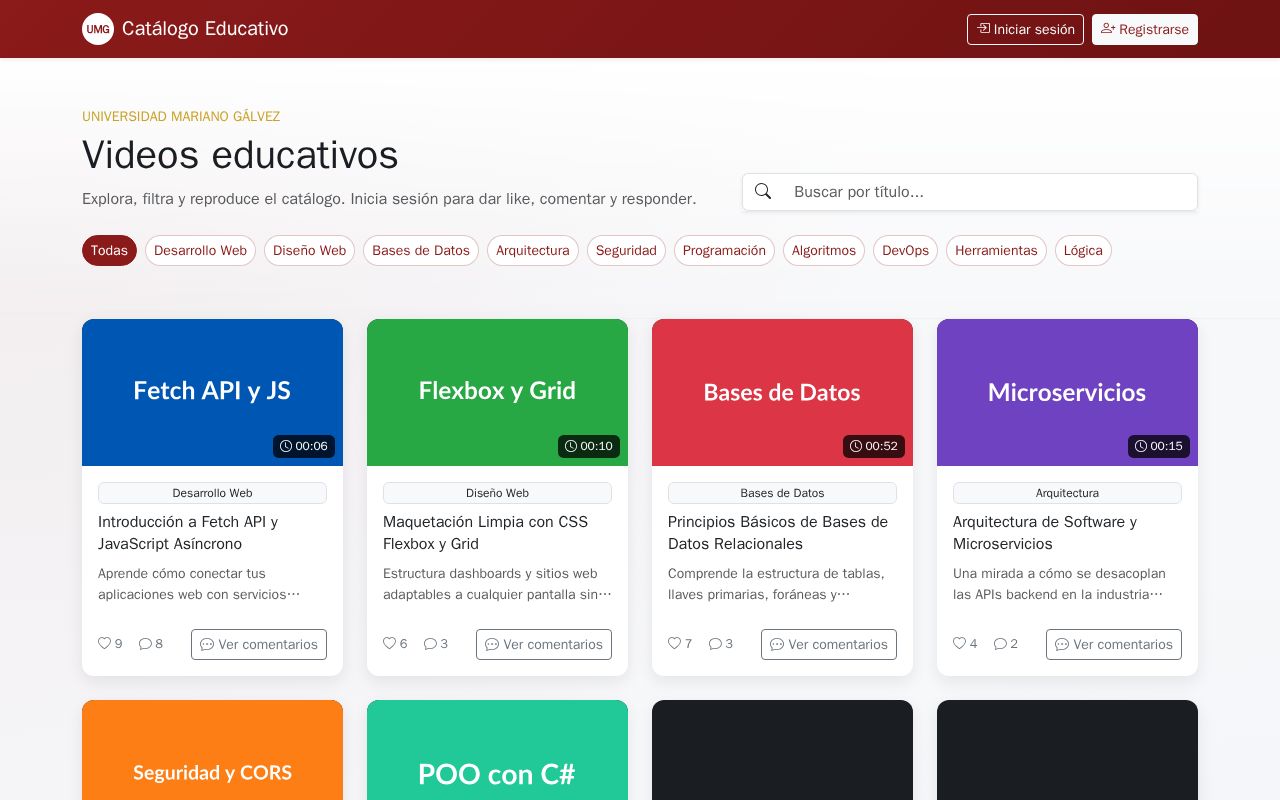Click the search magnifier icon
The width and height of the screenshot is (1280, 800).
(x=763, y=191)
